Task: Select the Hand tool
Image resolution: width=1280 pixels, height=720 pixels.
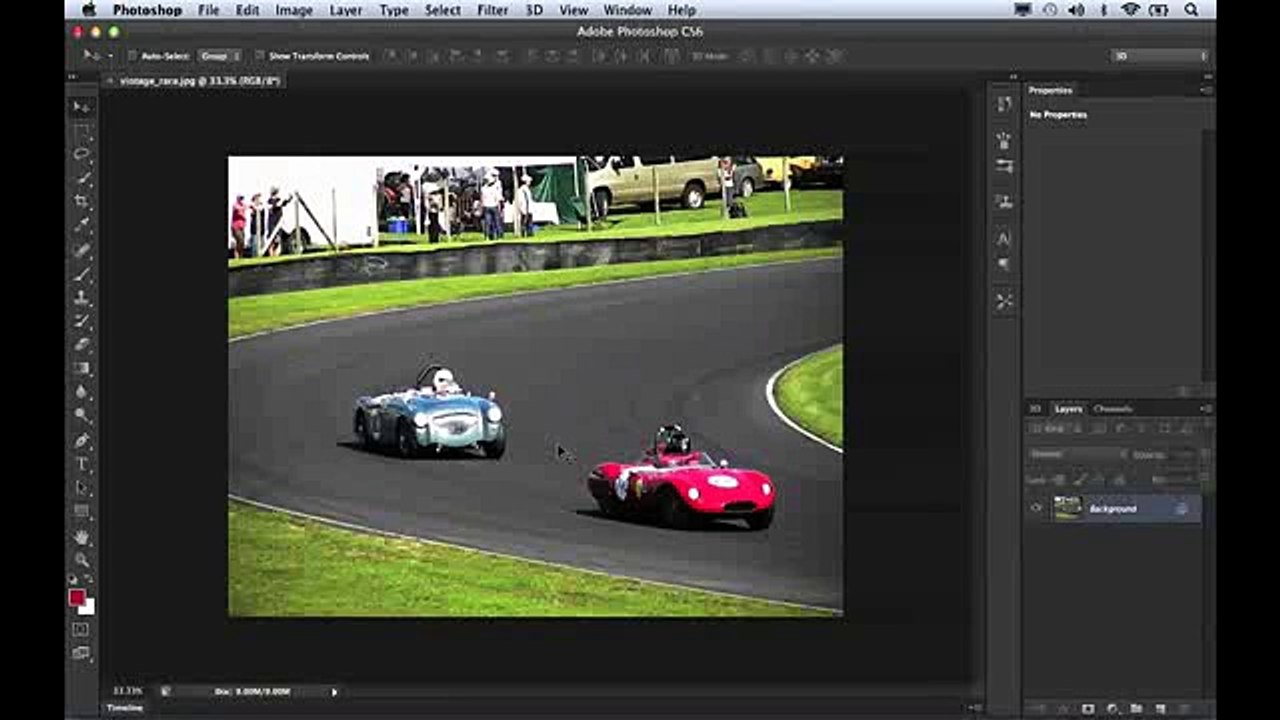Action: tap(82, 537)
